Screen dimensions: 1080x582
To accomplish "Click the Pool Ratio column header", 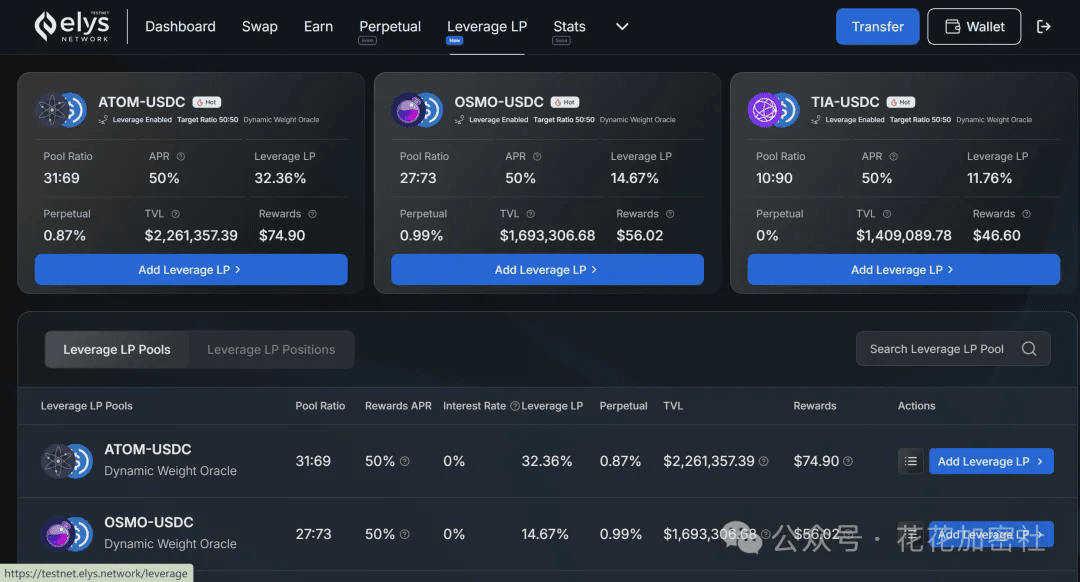I will point(320,406).
